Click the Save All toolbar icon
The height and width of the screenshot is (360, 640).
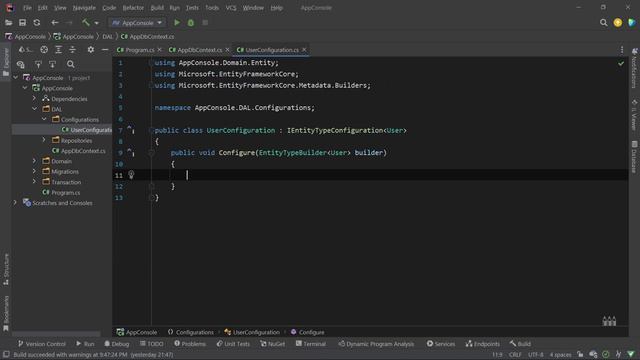[x=22, y=23]
